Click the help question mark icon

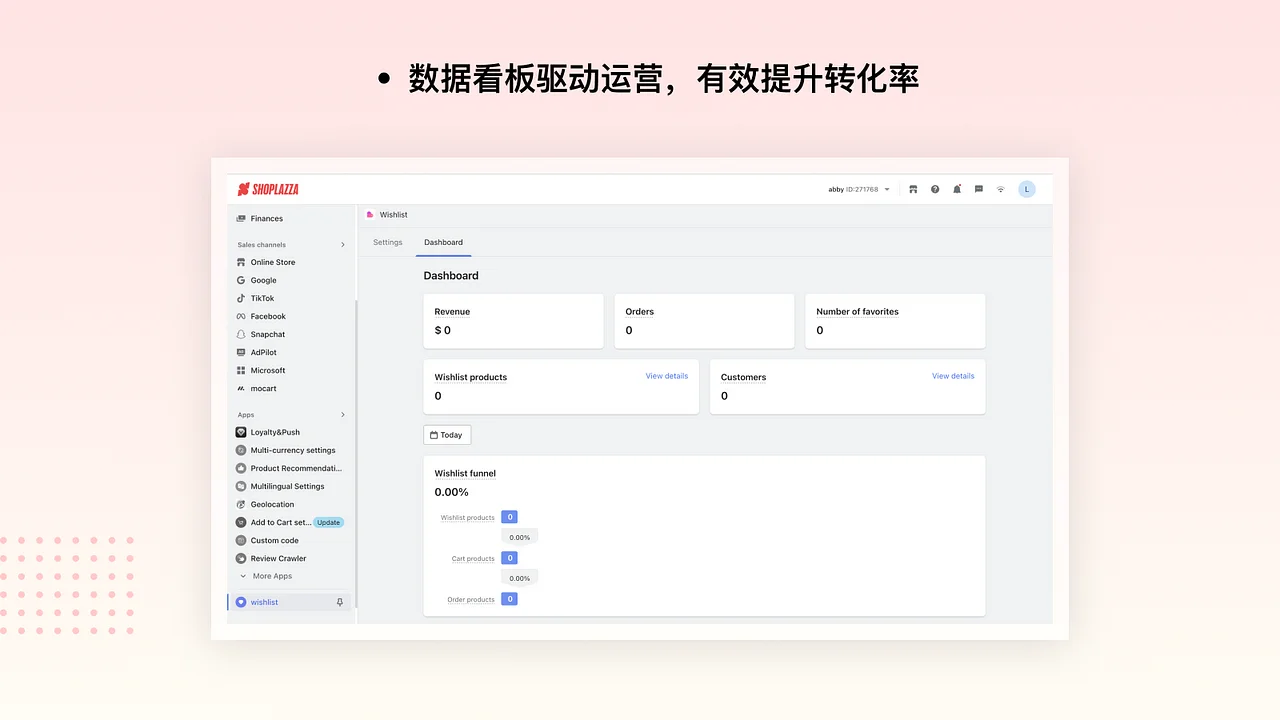935,189
